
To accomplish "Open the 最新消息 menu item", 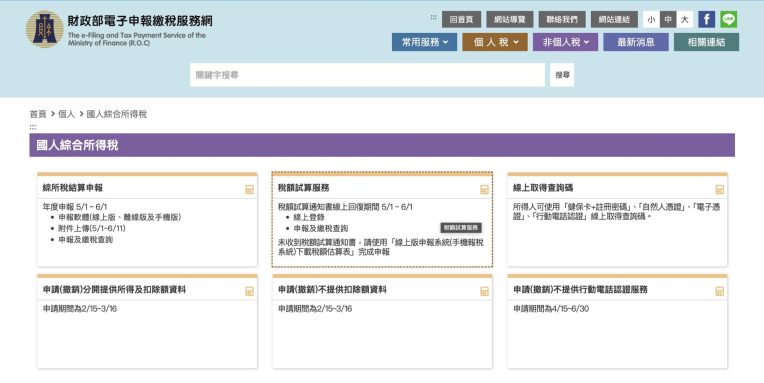I will tap(636, 42).
